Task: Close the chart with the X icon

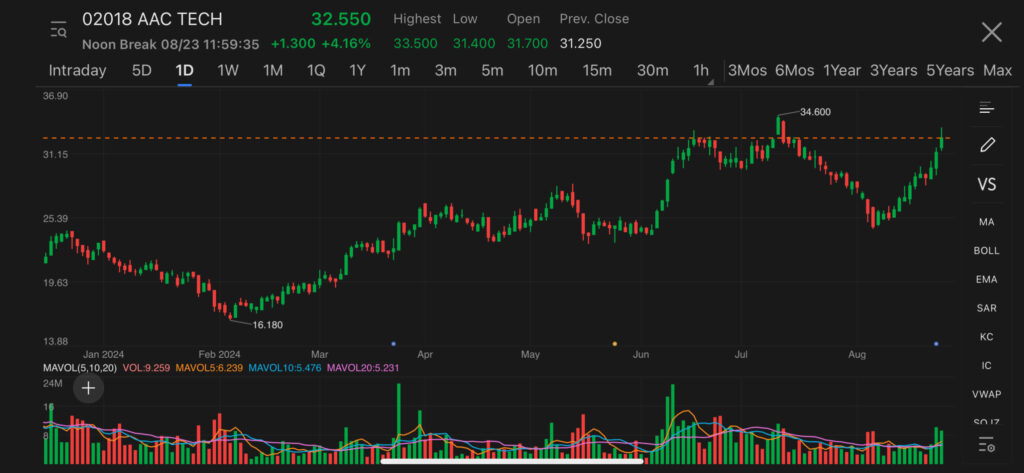Action: (991, 32)
